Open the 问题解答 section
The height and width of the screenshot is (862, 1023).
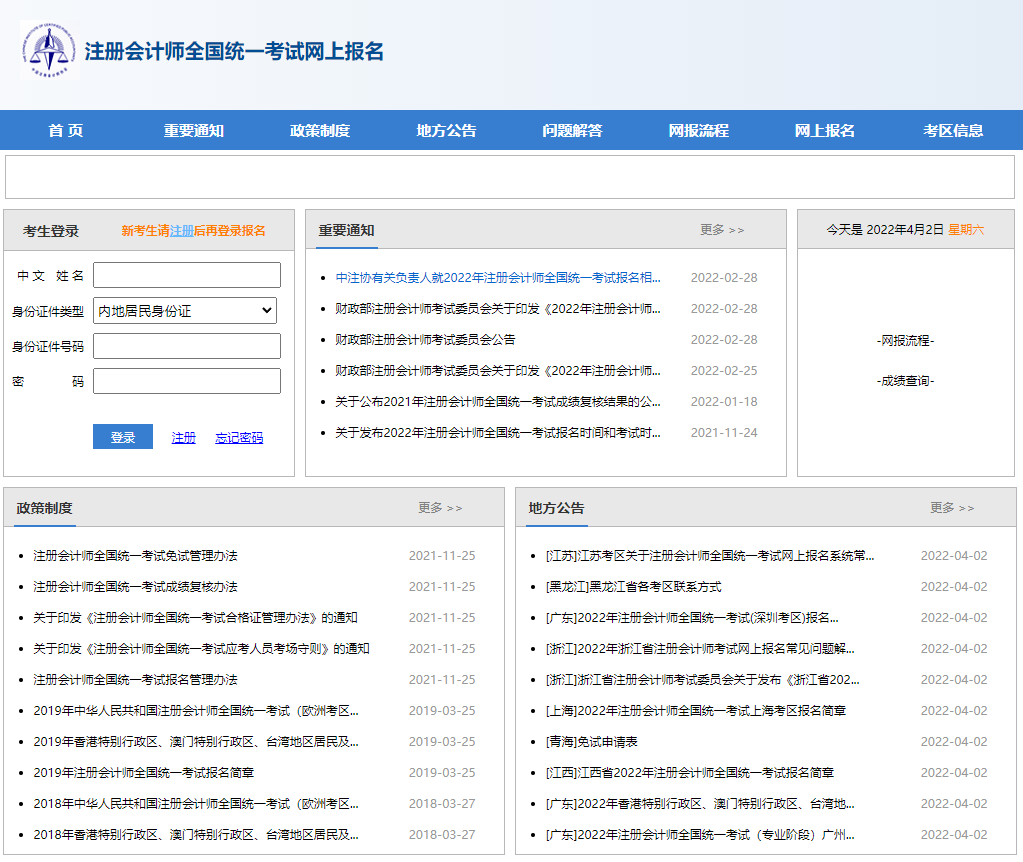coord(570,130)
